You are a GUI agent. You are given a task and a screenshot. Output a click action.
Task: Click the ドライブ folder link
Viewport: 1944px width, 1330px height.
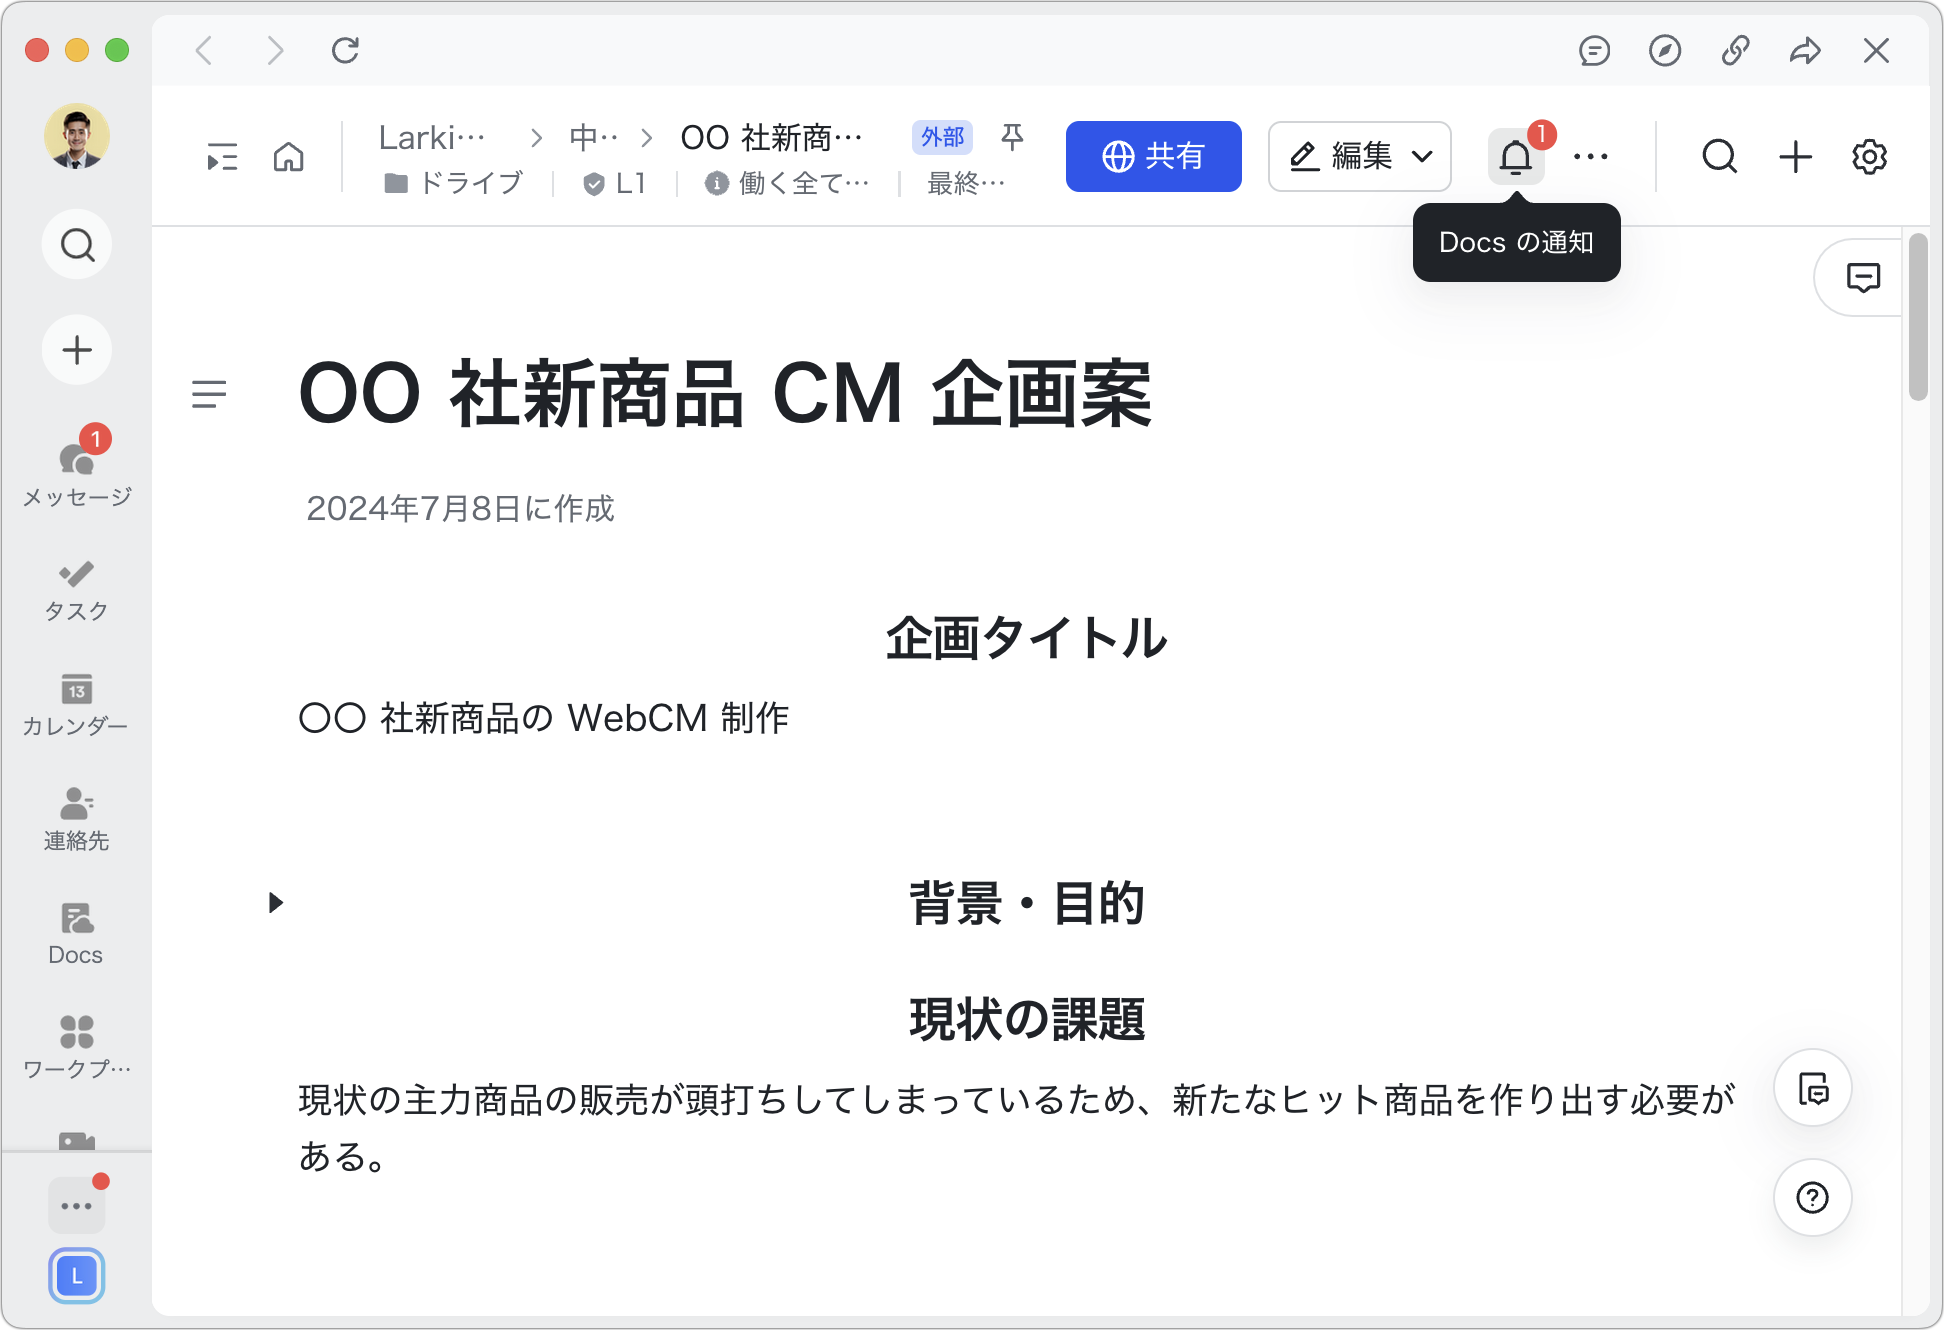tap(456, 183)
